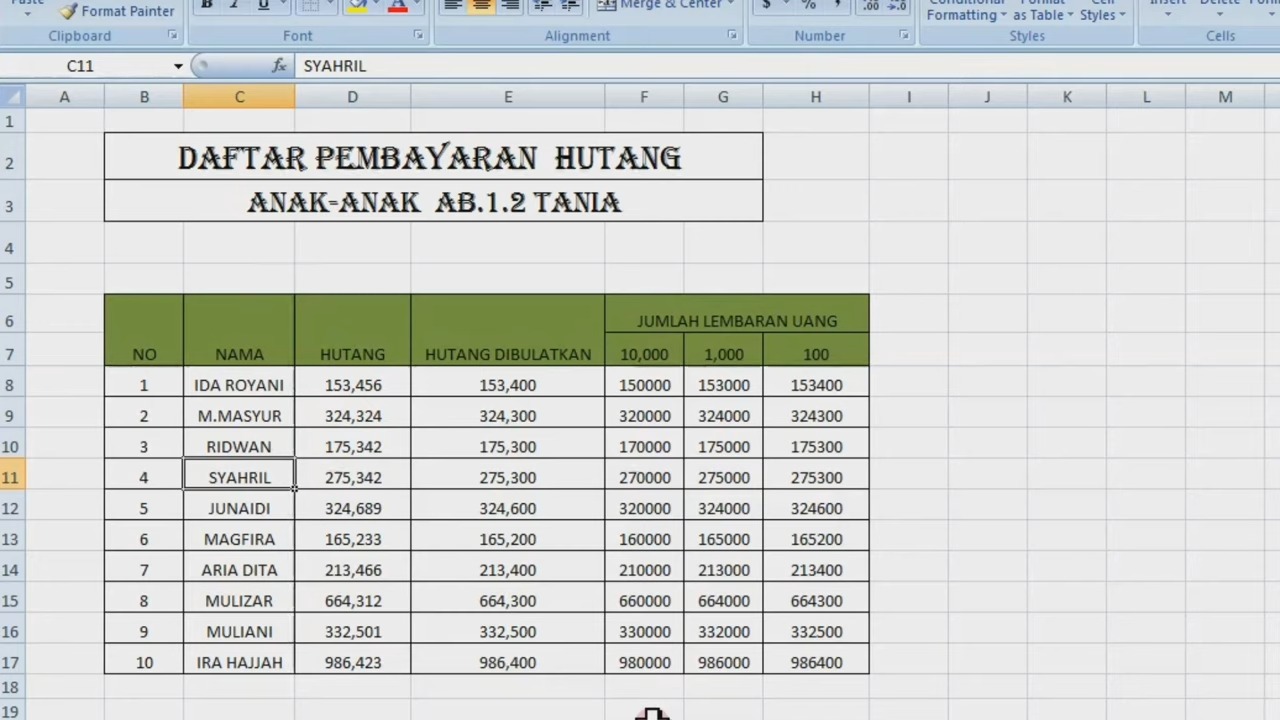Open the Font dialog launcher

(418, 35)
